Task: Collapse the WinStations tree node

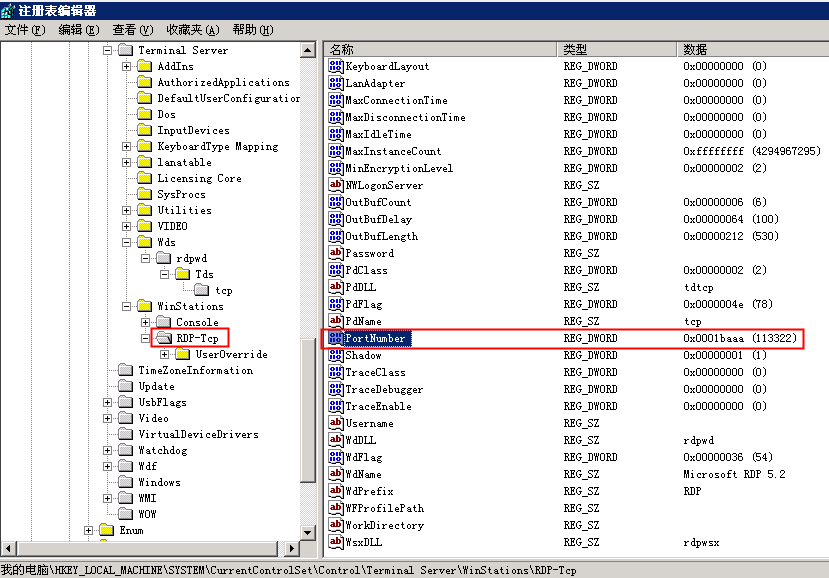Action: [127, 306]
